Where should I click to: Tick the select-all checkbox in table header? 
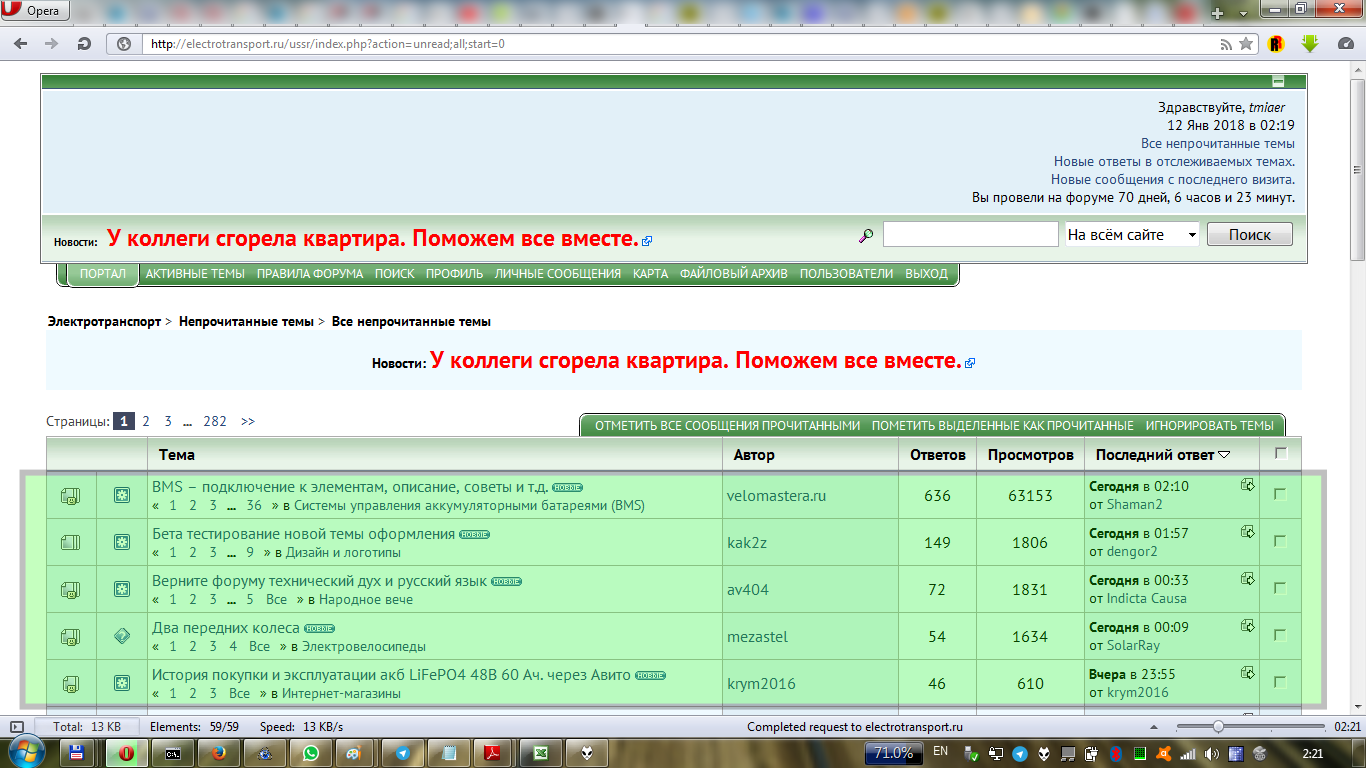pyautogui.click(x=1281, y=453)
